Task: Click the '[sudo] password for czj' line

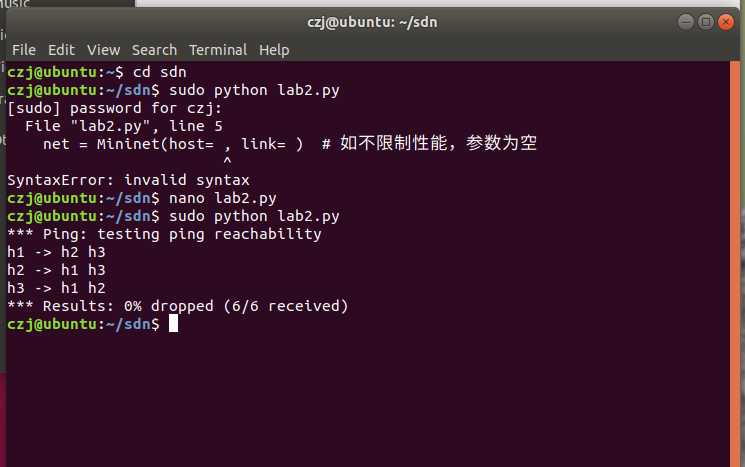Action: pos(115,108)
